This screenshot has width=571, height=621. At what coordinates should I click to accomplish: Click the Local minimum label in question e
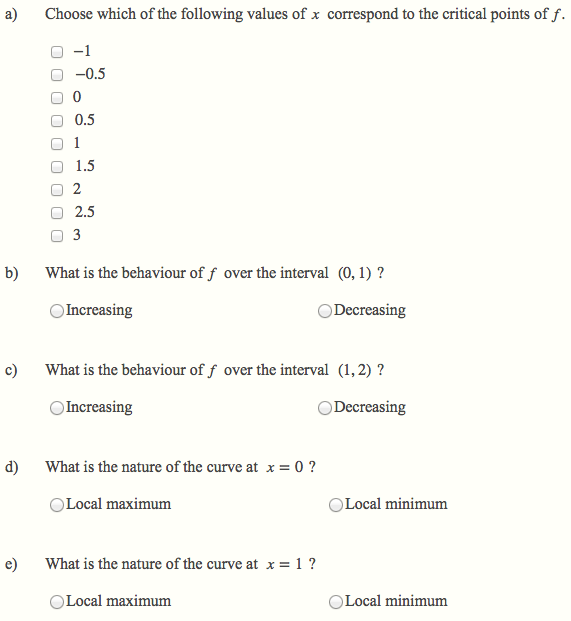point(396,601)
